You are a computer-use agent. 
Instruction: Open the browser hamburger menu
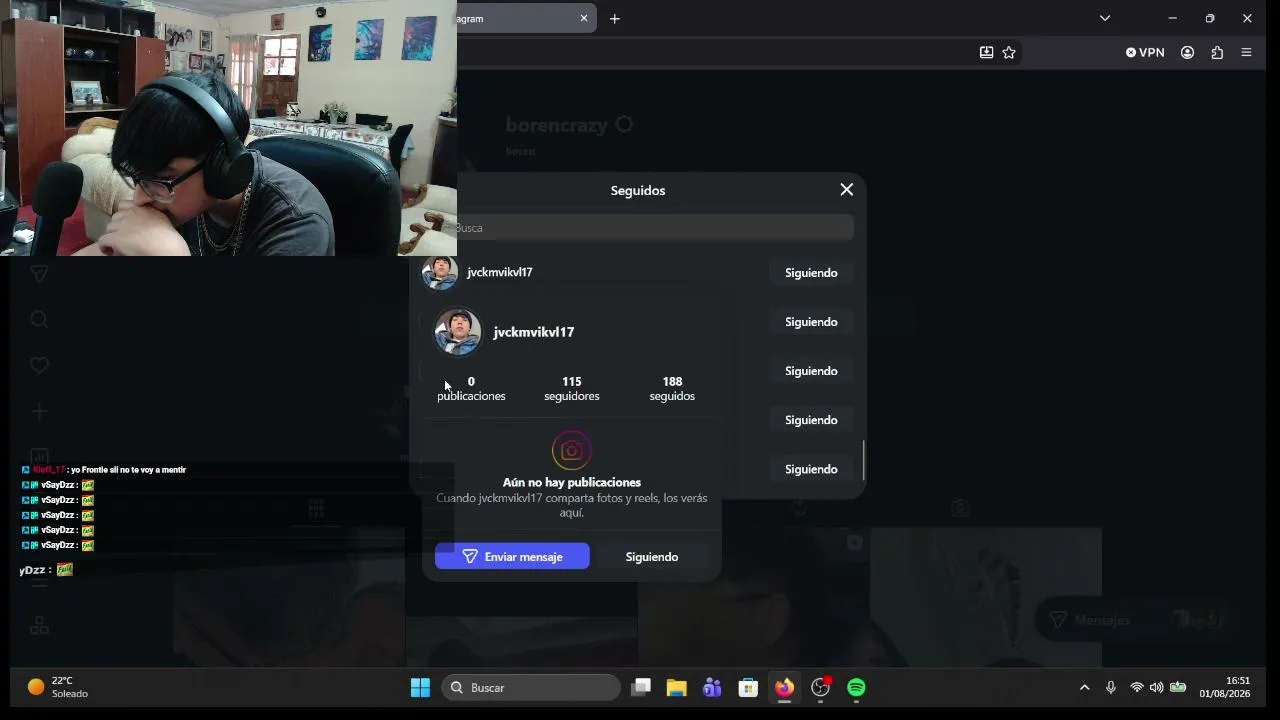click(1246, 52)
